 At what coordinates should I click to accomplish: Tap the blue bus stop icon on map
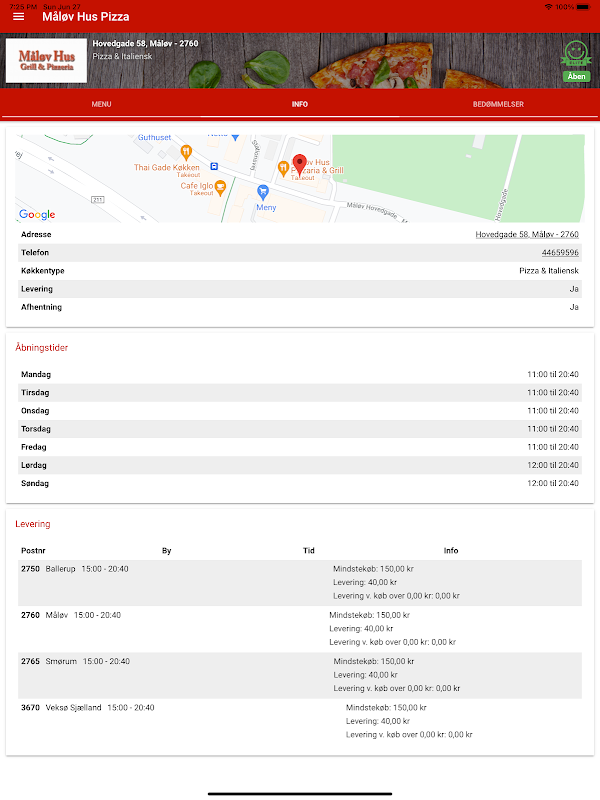click(214, 166)
